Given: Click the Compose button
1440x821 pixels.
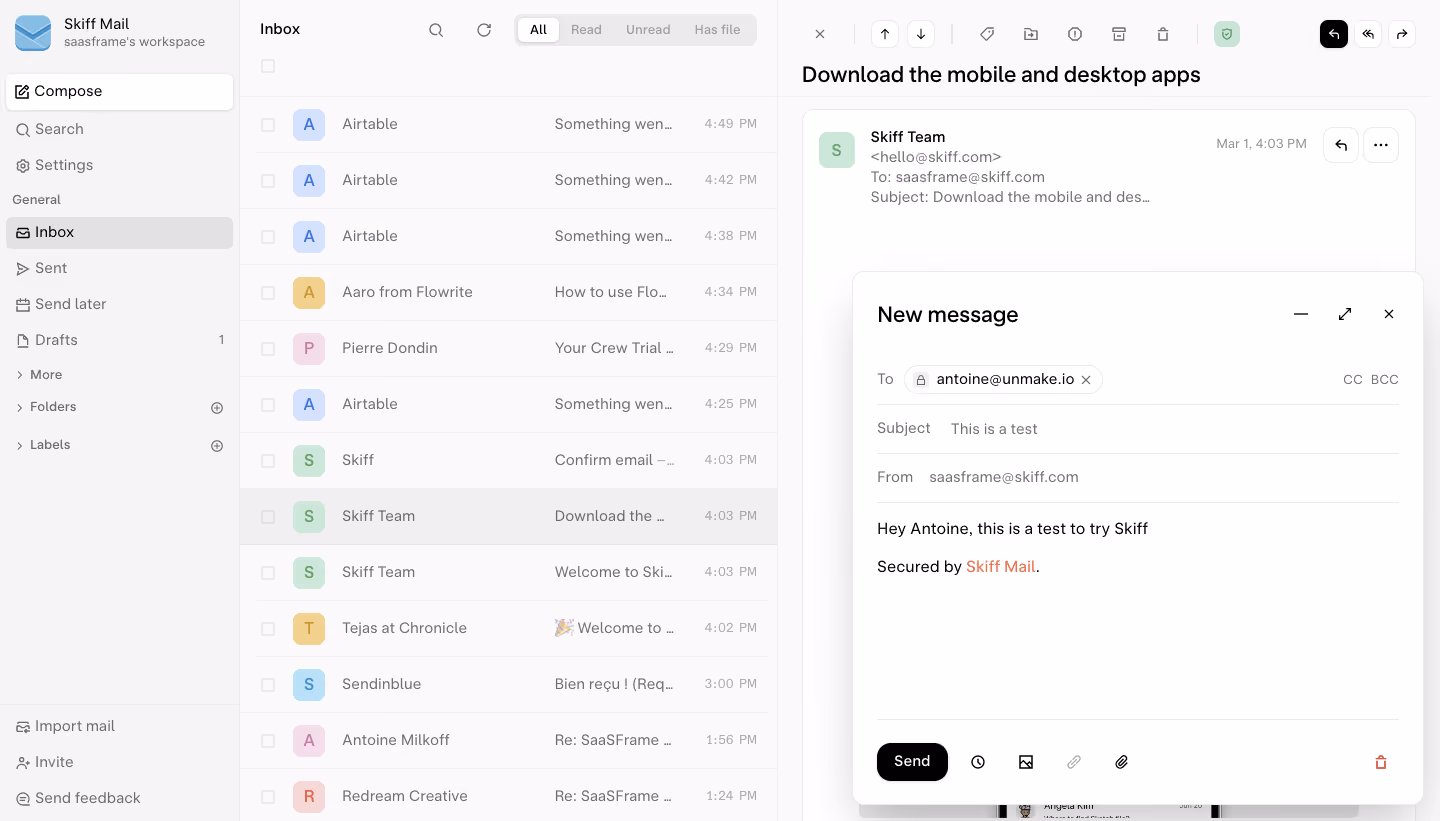Looking at the screenshot, I should pos(119,92).
